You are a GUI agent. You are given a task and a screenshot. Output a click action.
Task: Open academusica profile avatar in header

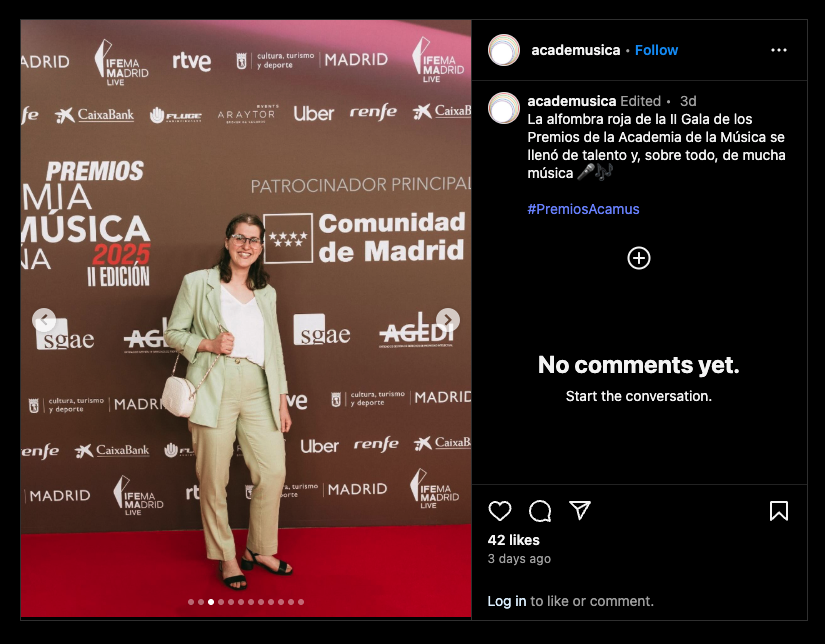[504, 50]
